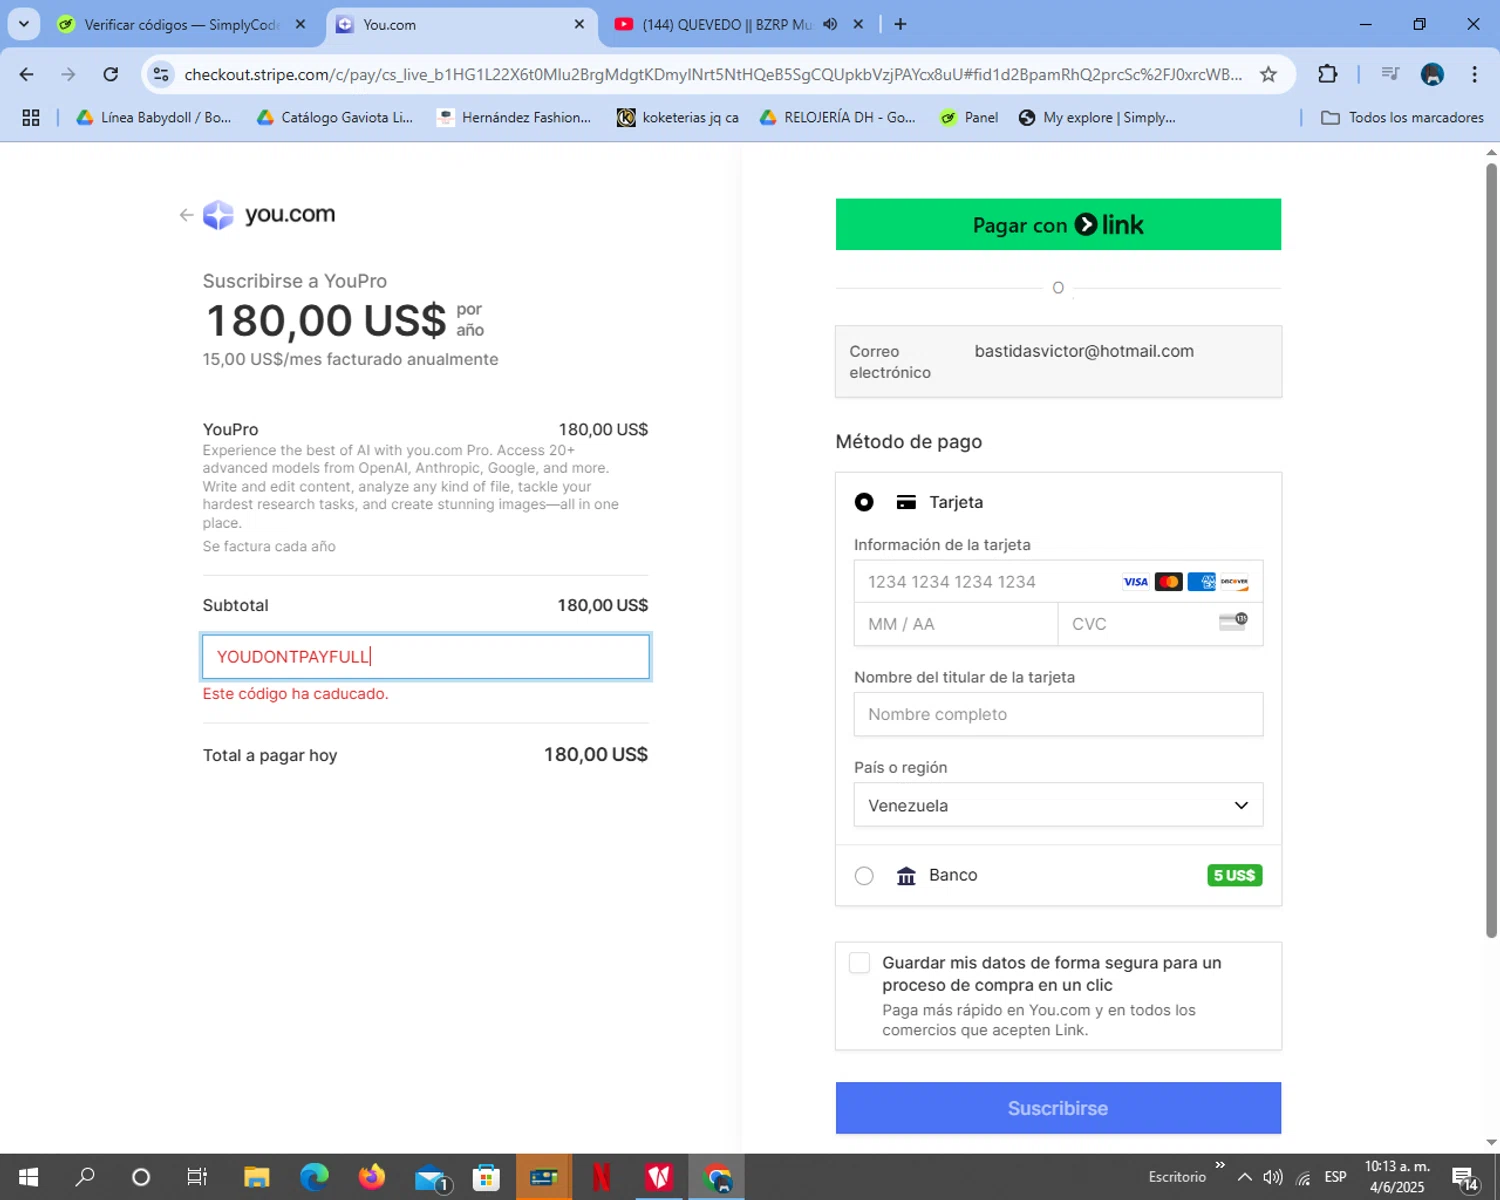Expand Escritorio toolbar chevron in taskbar
This screenshot has height=1200, width=1500.
click(x=1220, y=1165)
